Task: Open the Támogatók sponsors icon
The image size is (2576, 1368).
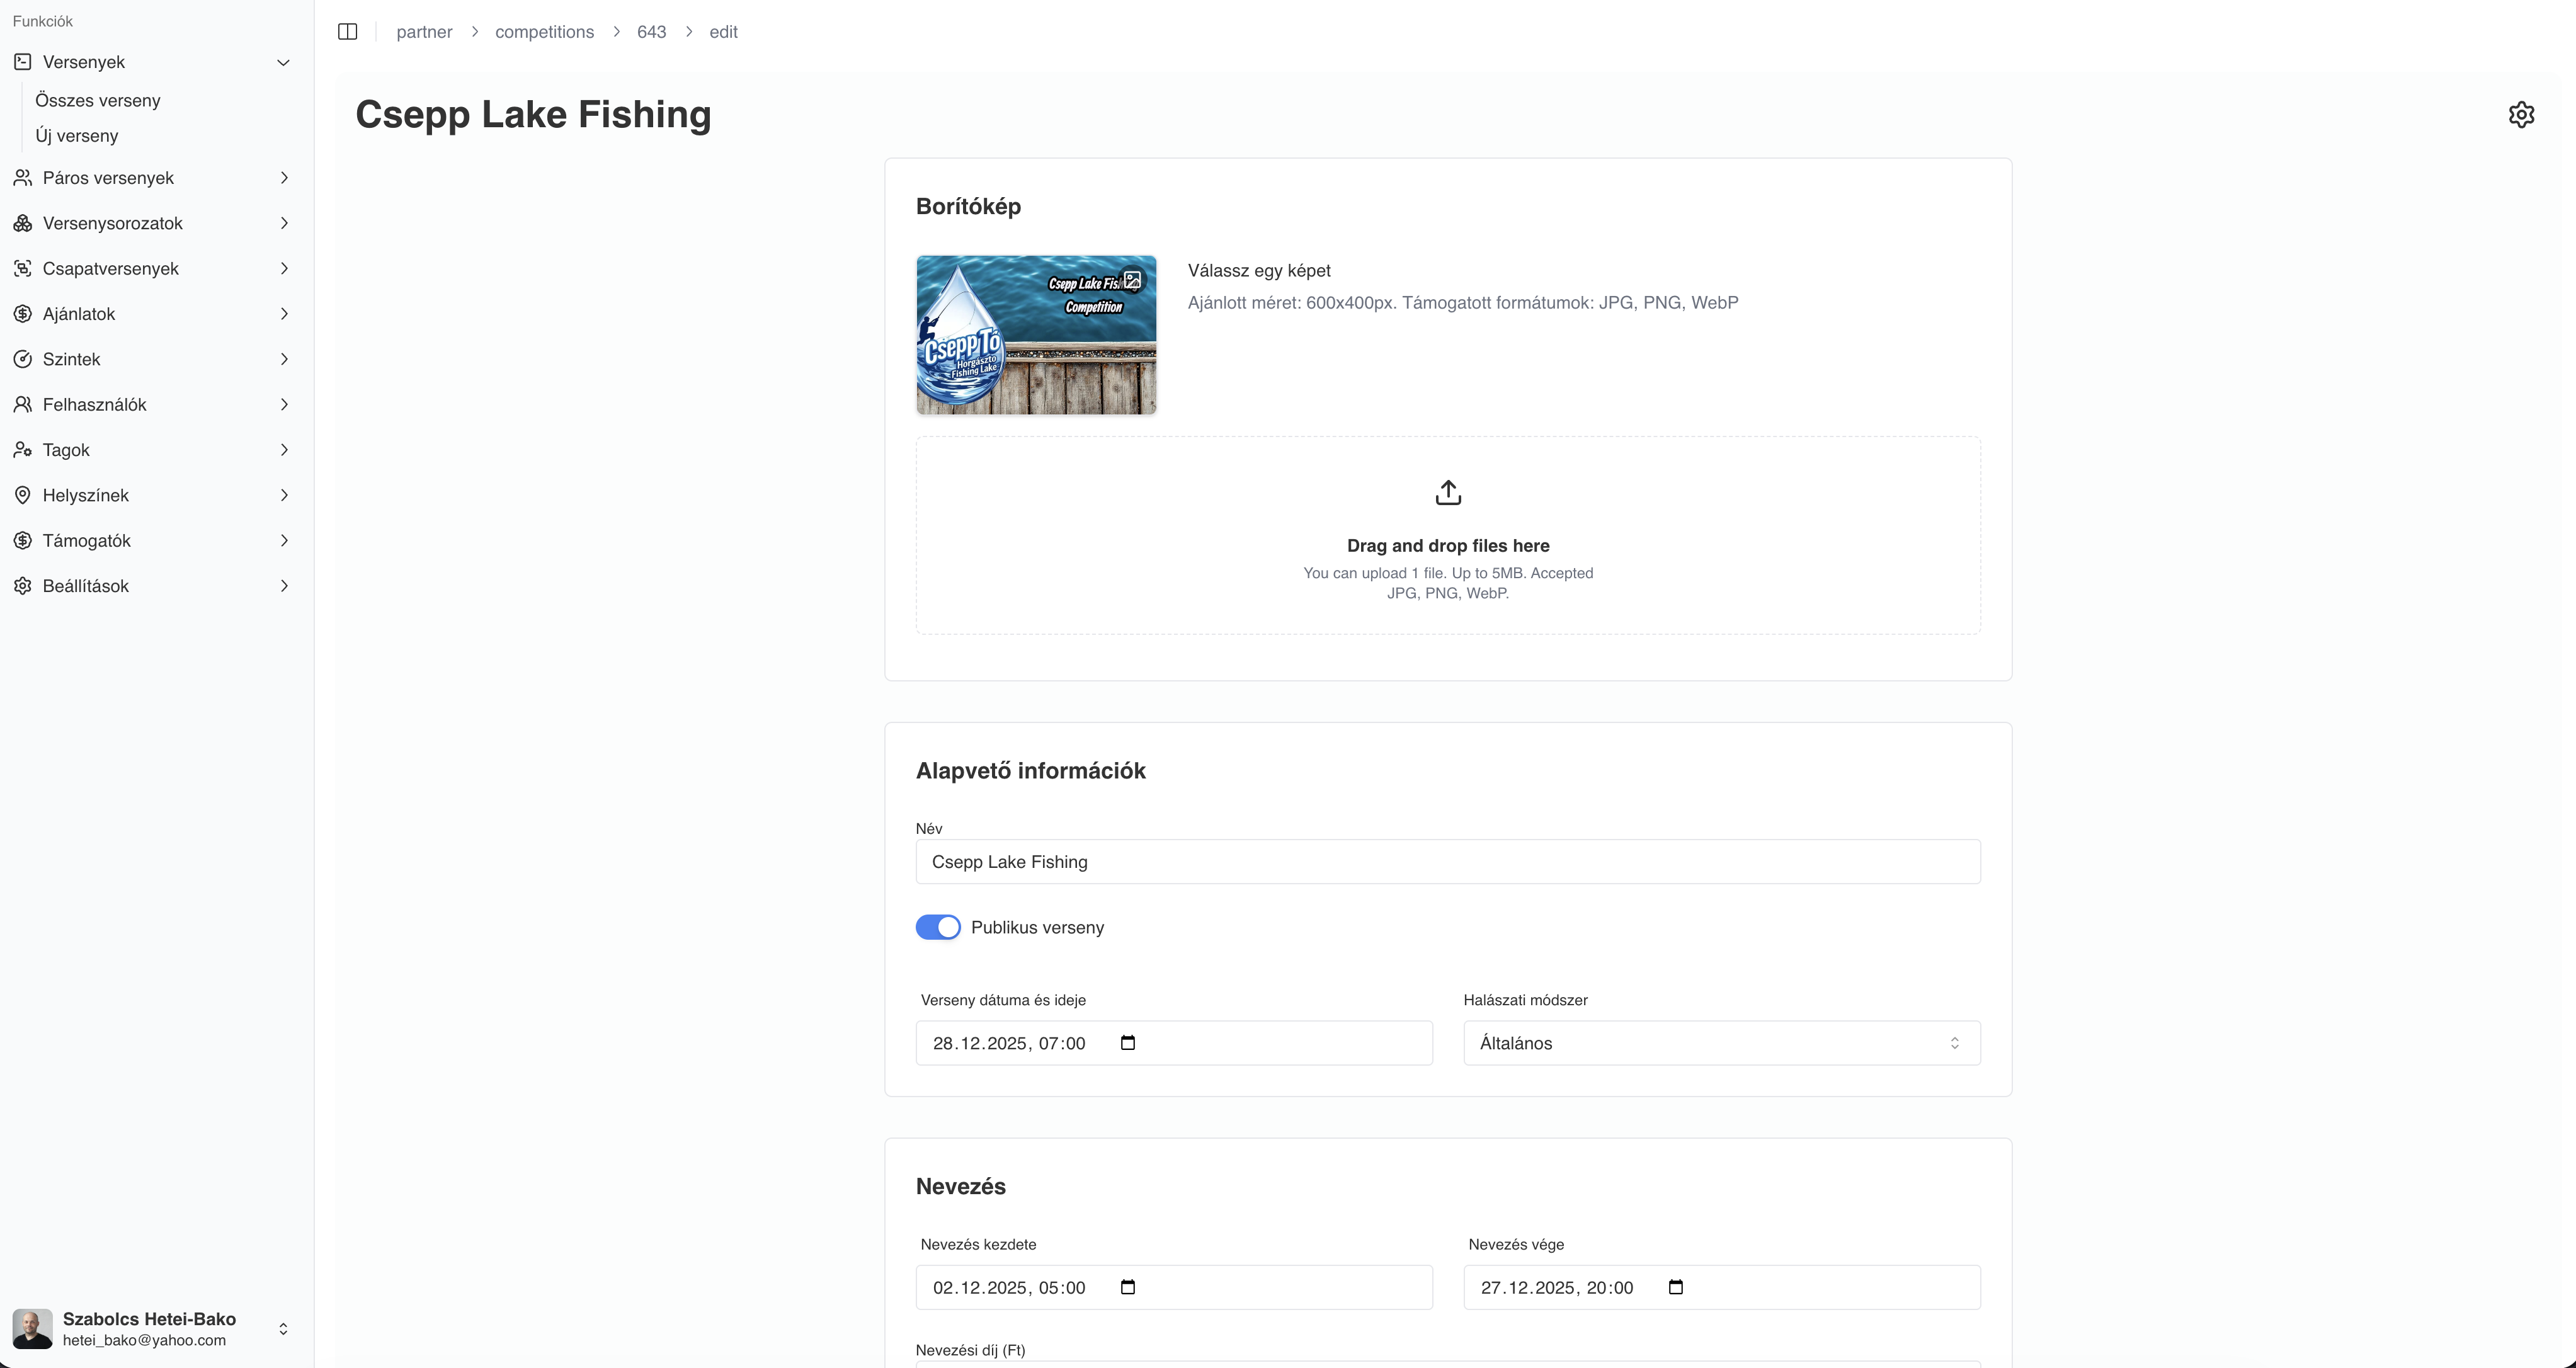Action: coord(22,540)
